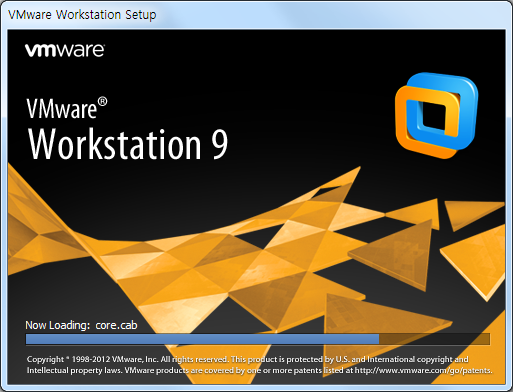Click the VMware Workstation overlapping squares logo icon
This screenshot has height=392, width=513.
436,115
